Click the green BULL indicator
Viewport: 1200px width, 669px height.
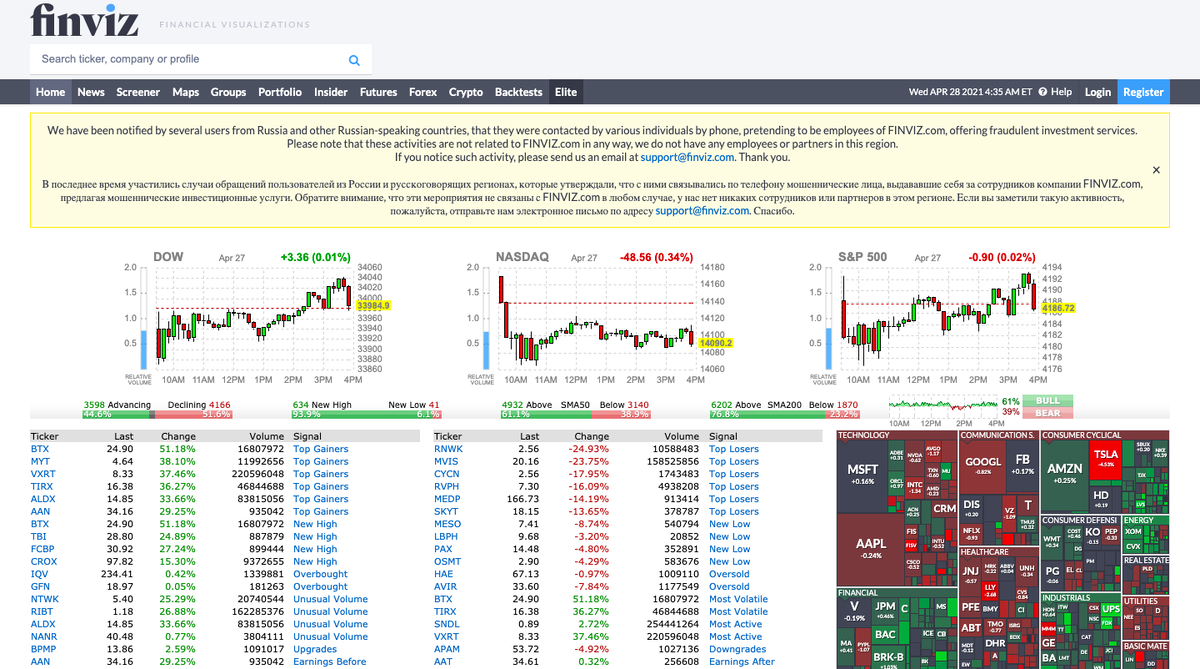coord(1047,401)
